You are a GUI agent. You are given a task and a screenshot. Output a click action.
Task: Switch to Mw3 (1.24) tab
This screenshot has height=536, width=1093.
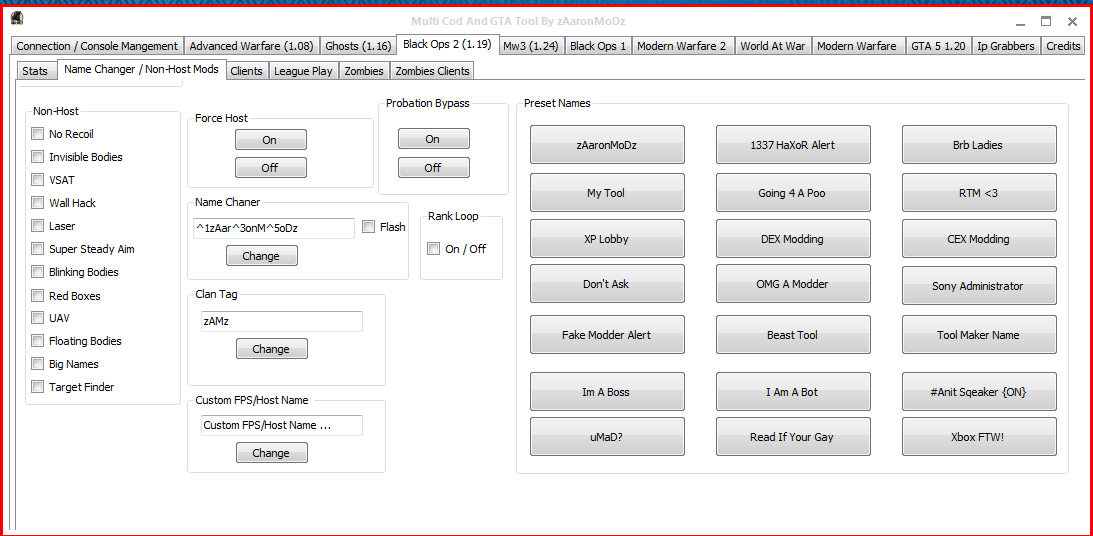click(532, 46)
